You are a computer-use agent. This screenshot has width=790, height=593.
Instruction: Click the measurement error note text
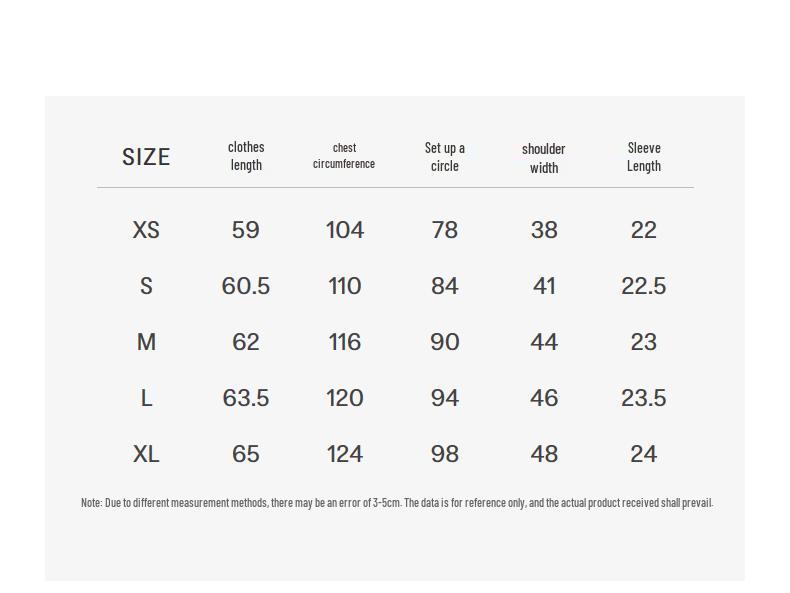point(396,503)
